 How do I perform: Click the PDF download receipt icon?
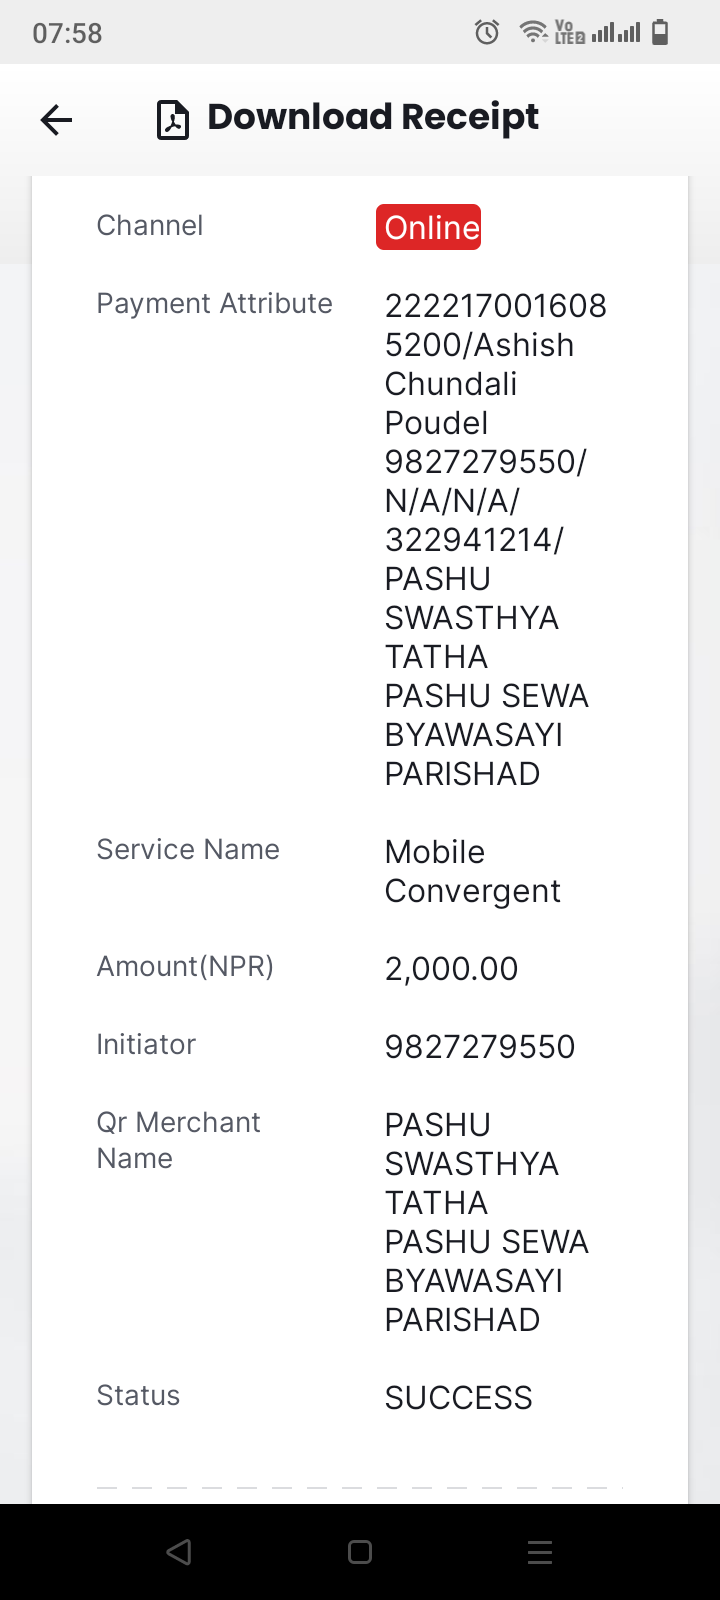click(x=173, y=121)
